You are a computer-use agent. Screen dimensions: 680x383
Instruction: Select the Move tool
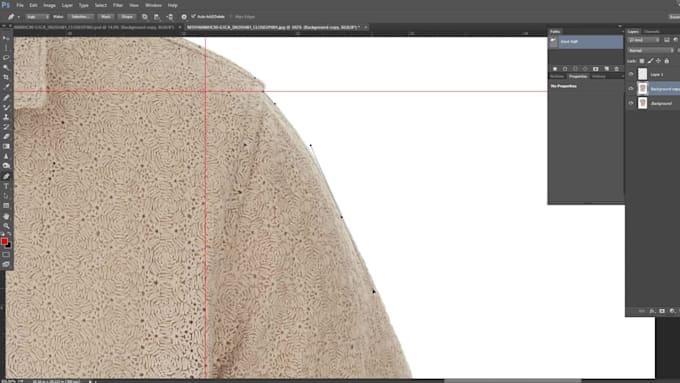point(6,38)
